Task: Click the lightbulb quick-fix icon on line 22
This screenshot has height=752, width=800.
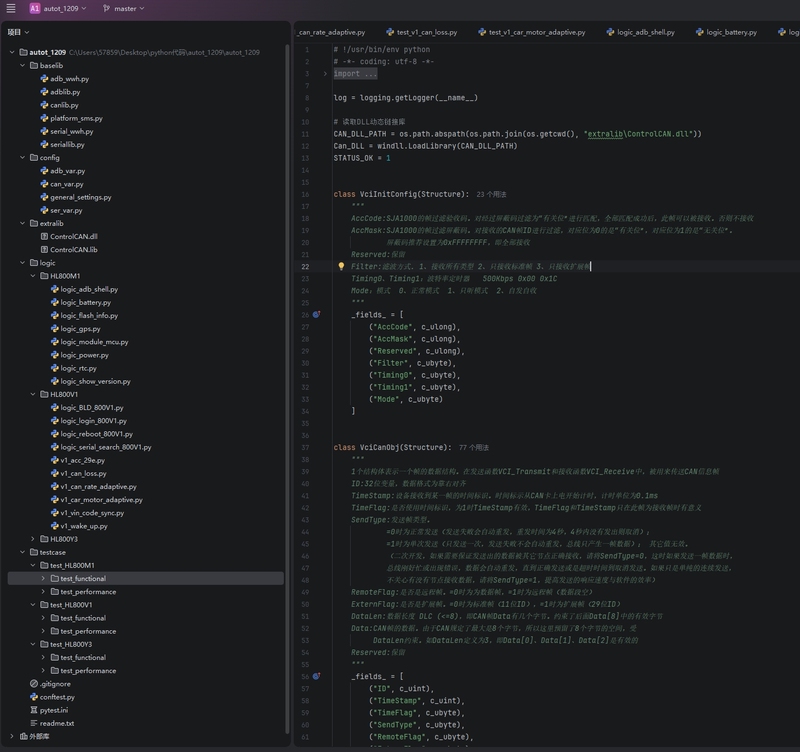Action: click(x=341, y=267)
